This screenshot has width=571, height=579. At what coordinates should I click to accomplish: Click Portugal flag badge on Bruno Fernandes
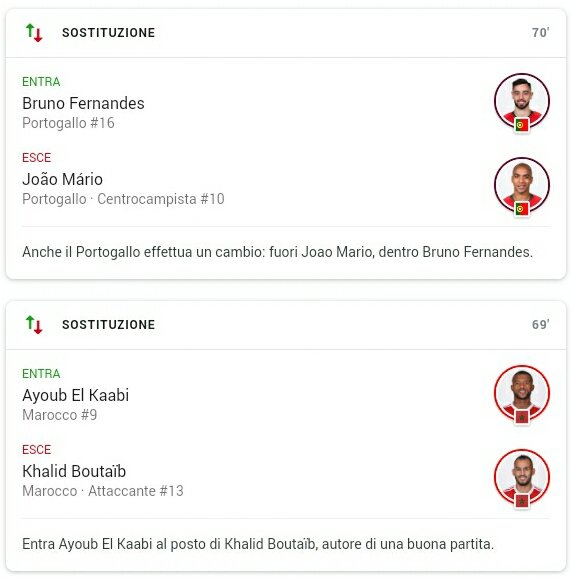522,125
